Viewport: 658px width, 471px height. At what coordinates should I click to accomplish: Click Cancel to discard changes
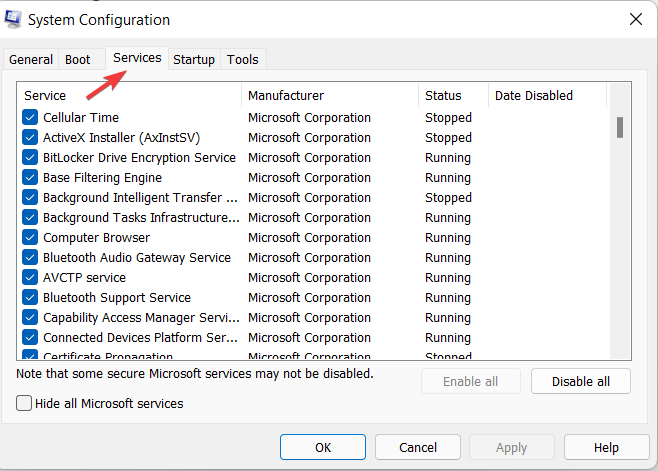418,447
